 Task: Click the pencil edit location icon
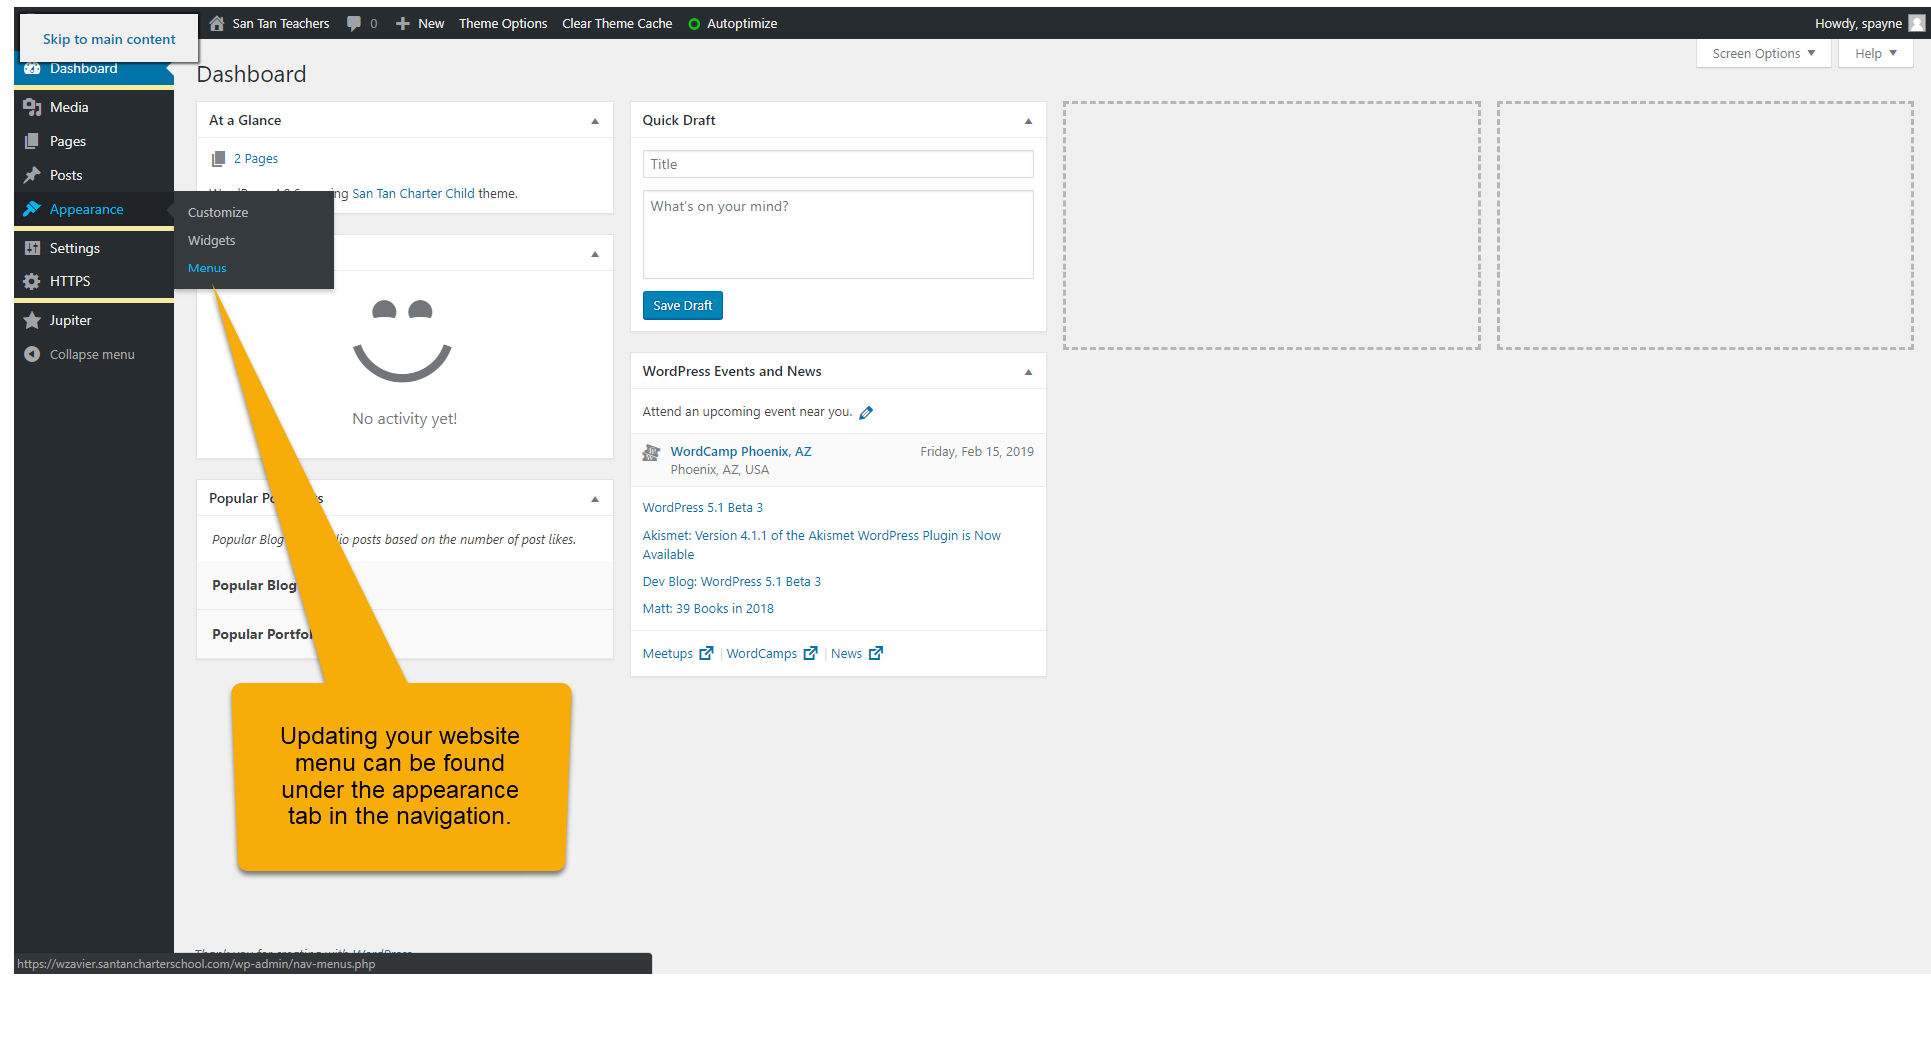click(x=866, y=412)
